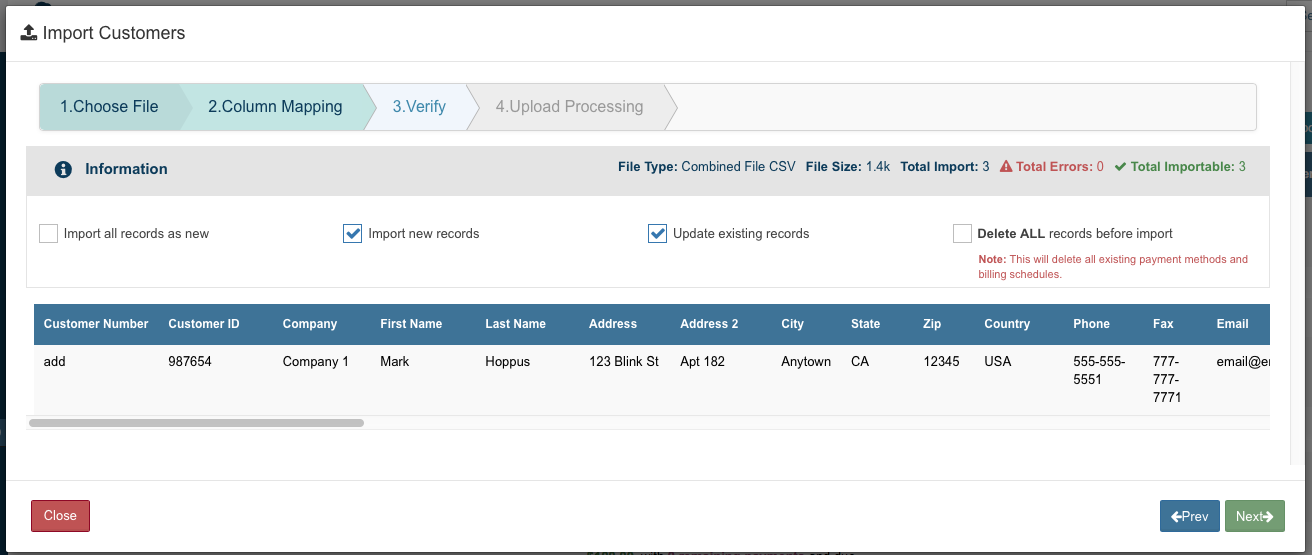
Task: Click the Customer Number column header
Action: point(96,324)
